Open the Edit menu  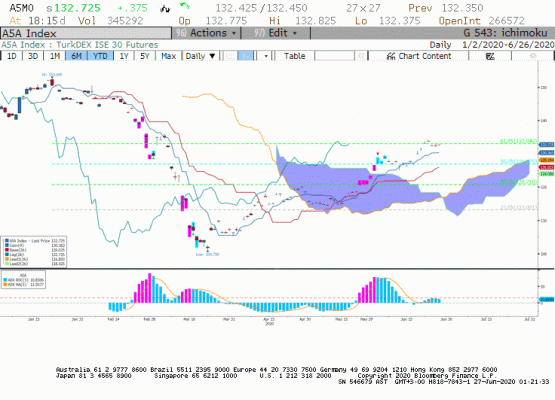(276, 33)
